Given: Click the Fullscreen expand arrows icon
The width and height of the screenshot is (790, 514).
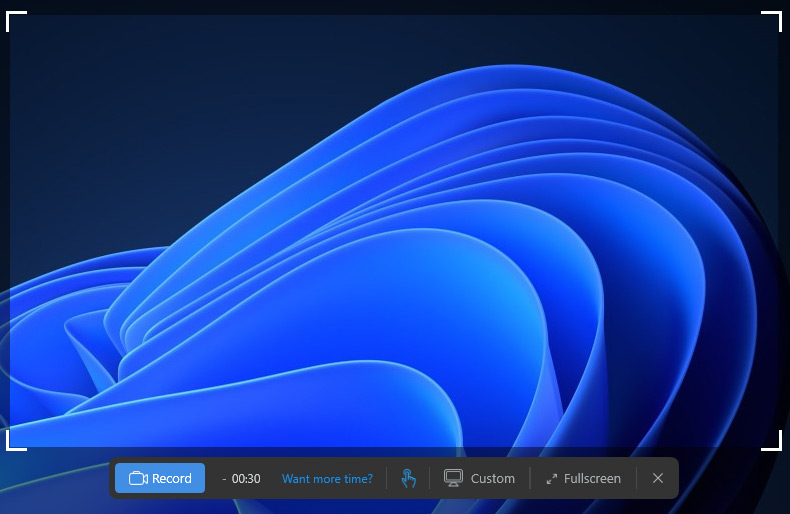Looking at the screenshot, I should [x=551, y=479].
